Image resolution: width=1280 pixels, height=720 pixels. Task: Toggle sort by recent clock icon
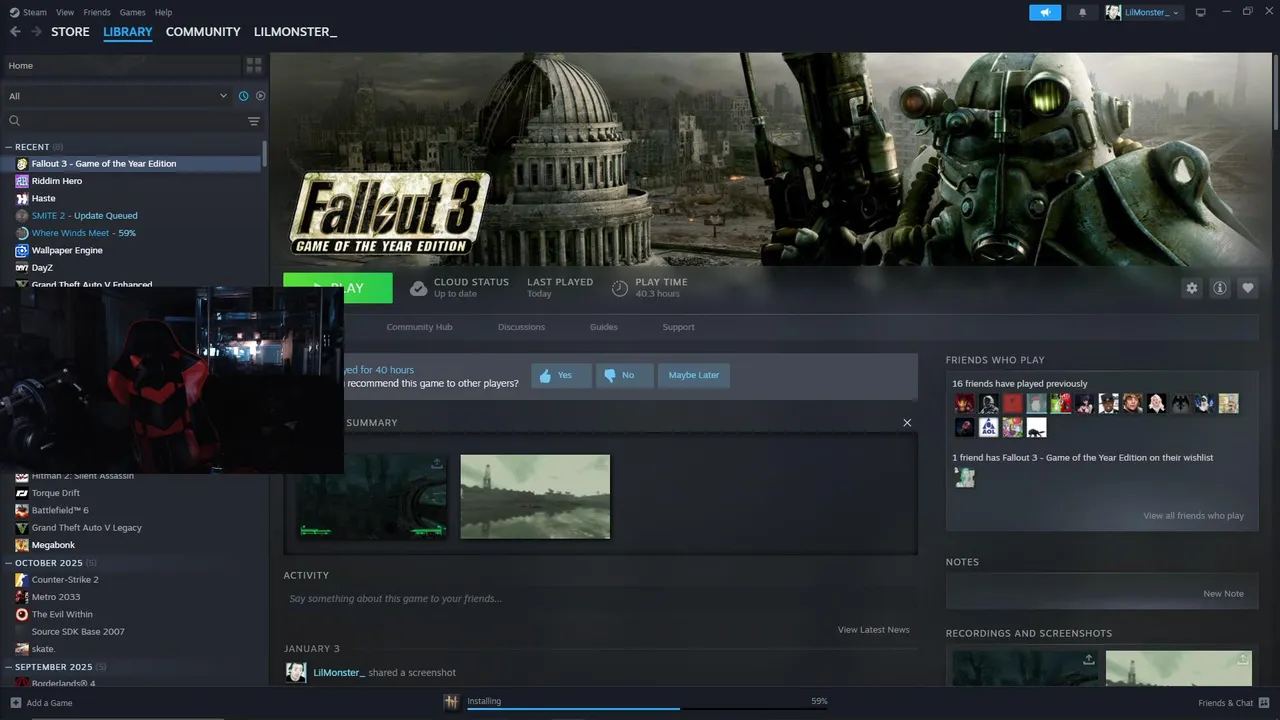[243, 96]
